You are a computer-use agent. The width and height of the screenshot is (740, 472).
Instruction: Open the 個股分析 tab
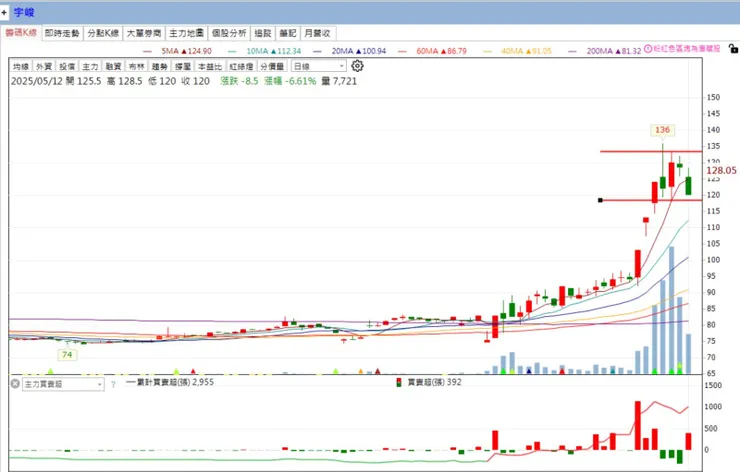pyautogui.click(x=229, y=33)
